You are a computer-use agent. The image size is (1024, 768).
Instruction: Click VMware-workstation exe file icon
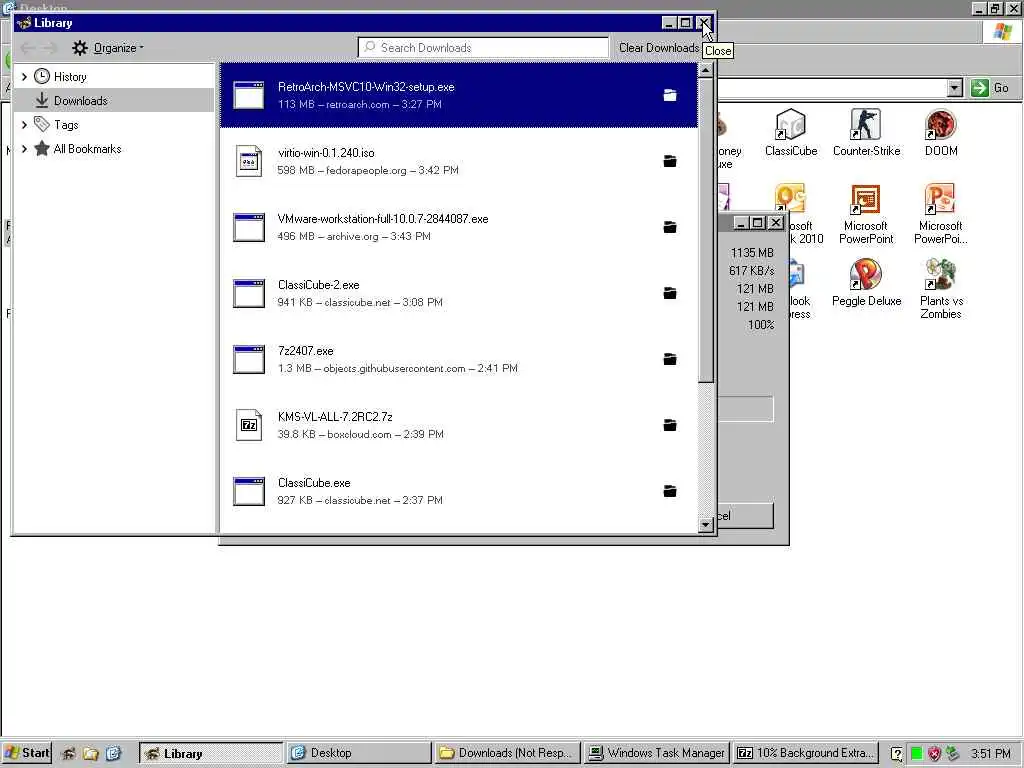coord(249,227)
